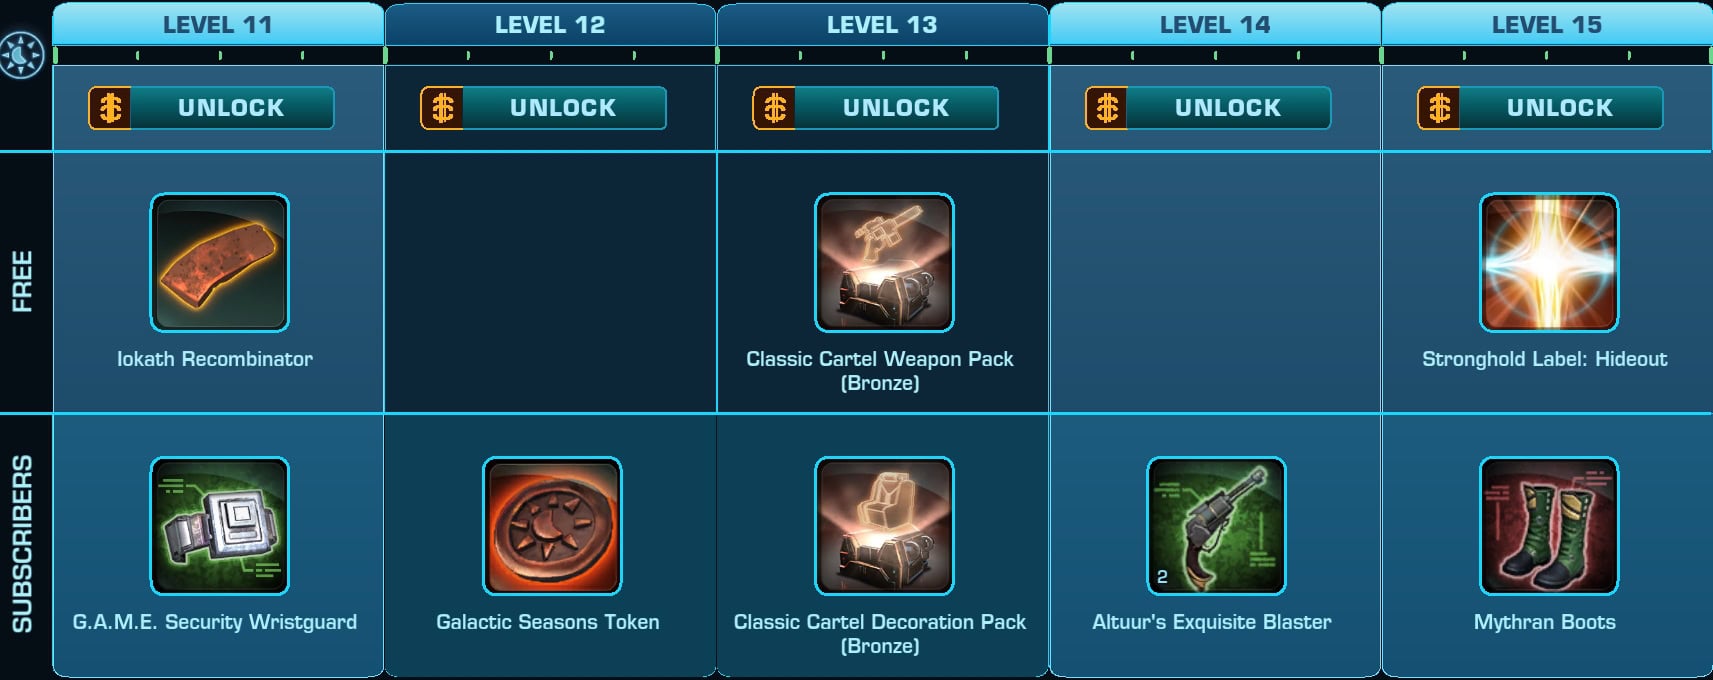Select the Mythran Boots reward icon
Viewport: 1713px width, 680px height.
tap(1548, 526)
